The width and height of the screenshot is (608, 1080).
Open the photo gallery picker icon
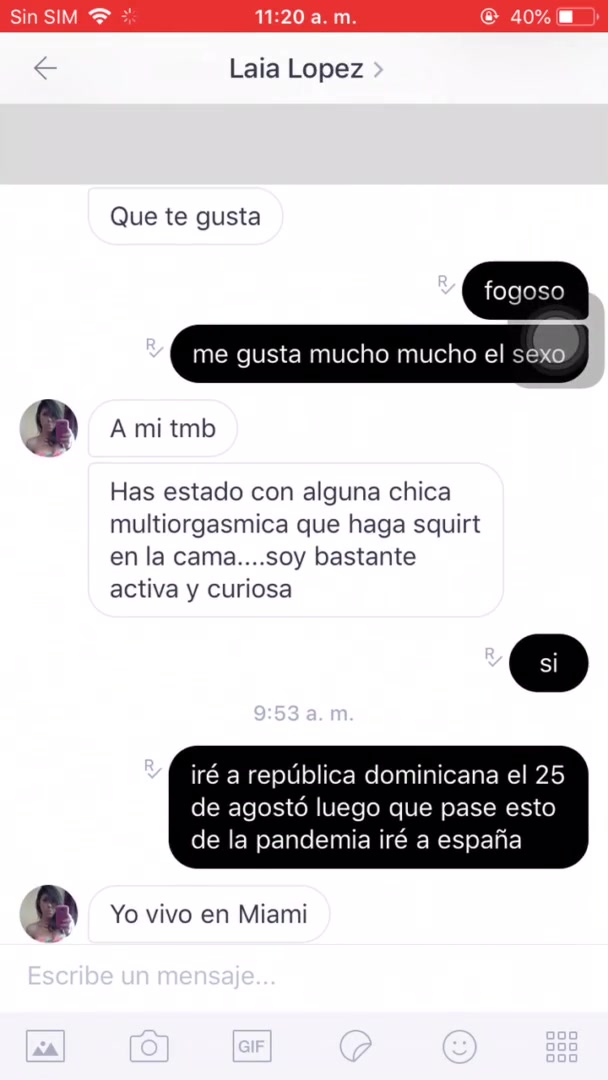pos(45,1046)
